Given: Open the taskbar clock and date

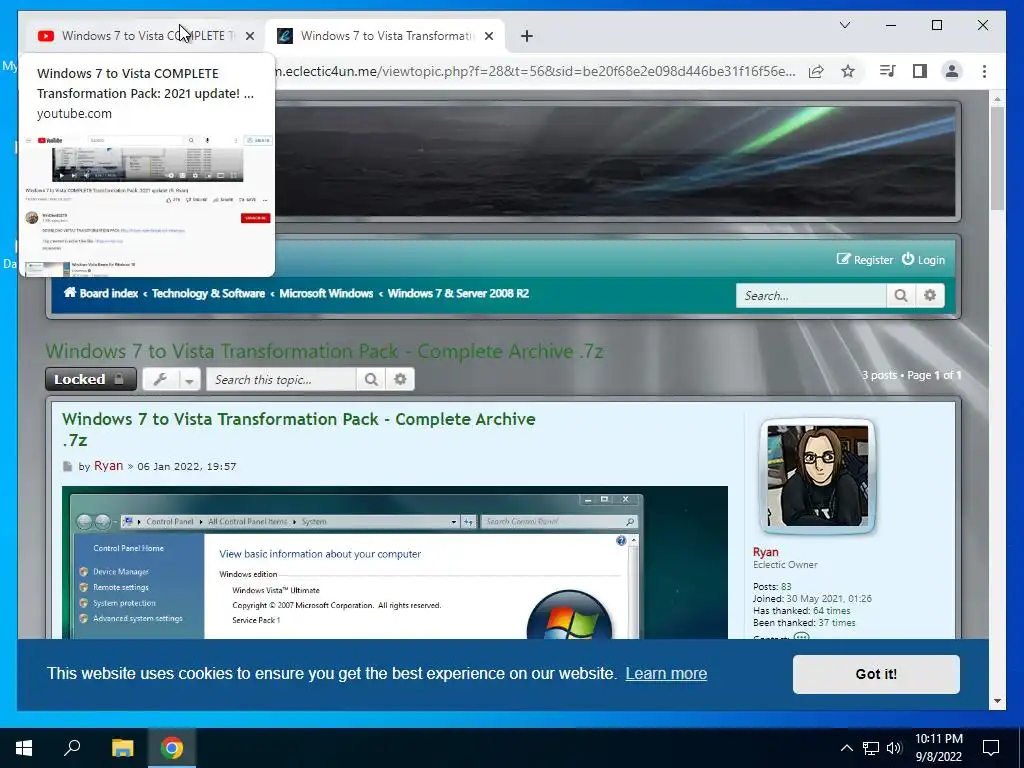Looking at the screenshot, I should tap(938, 747).
